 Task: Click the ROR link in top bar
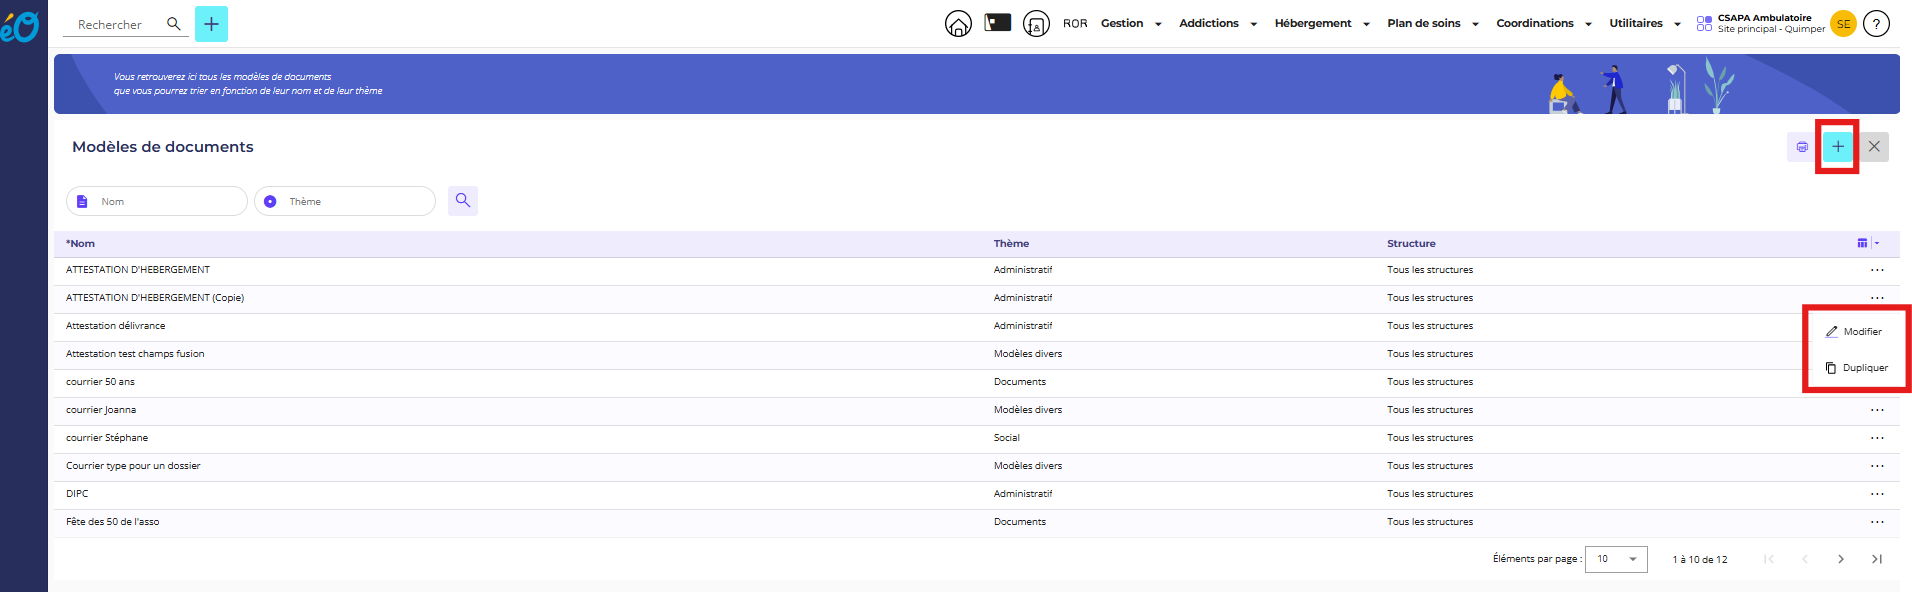1075,24
